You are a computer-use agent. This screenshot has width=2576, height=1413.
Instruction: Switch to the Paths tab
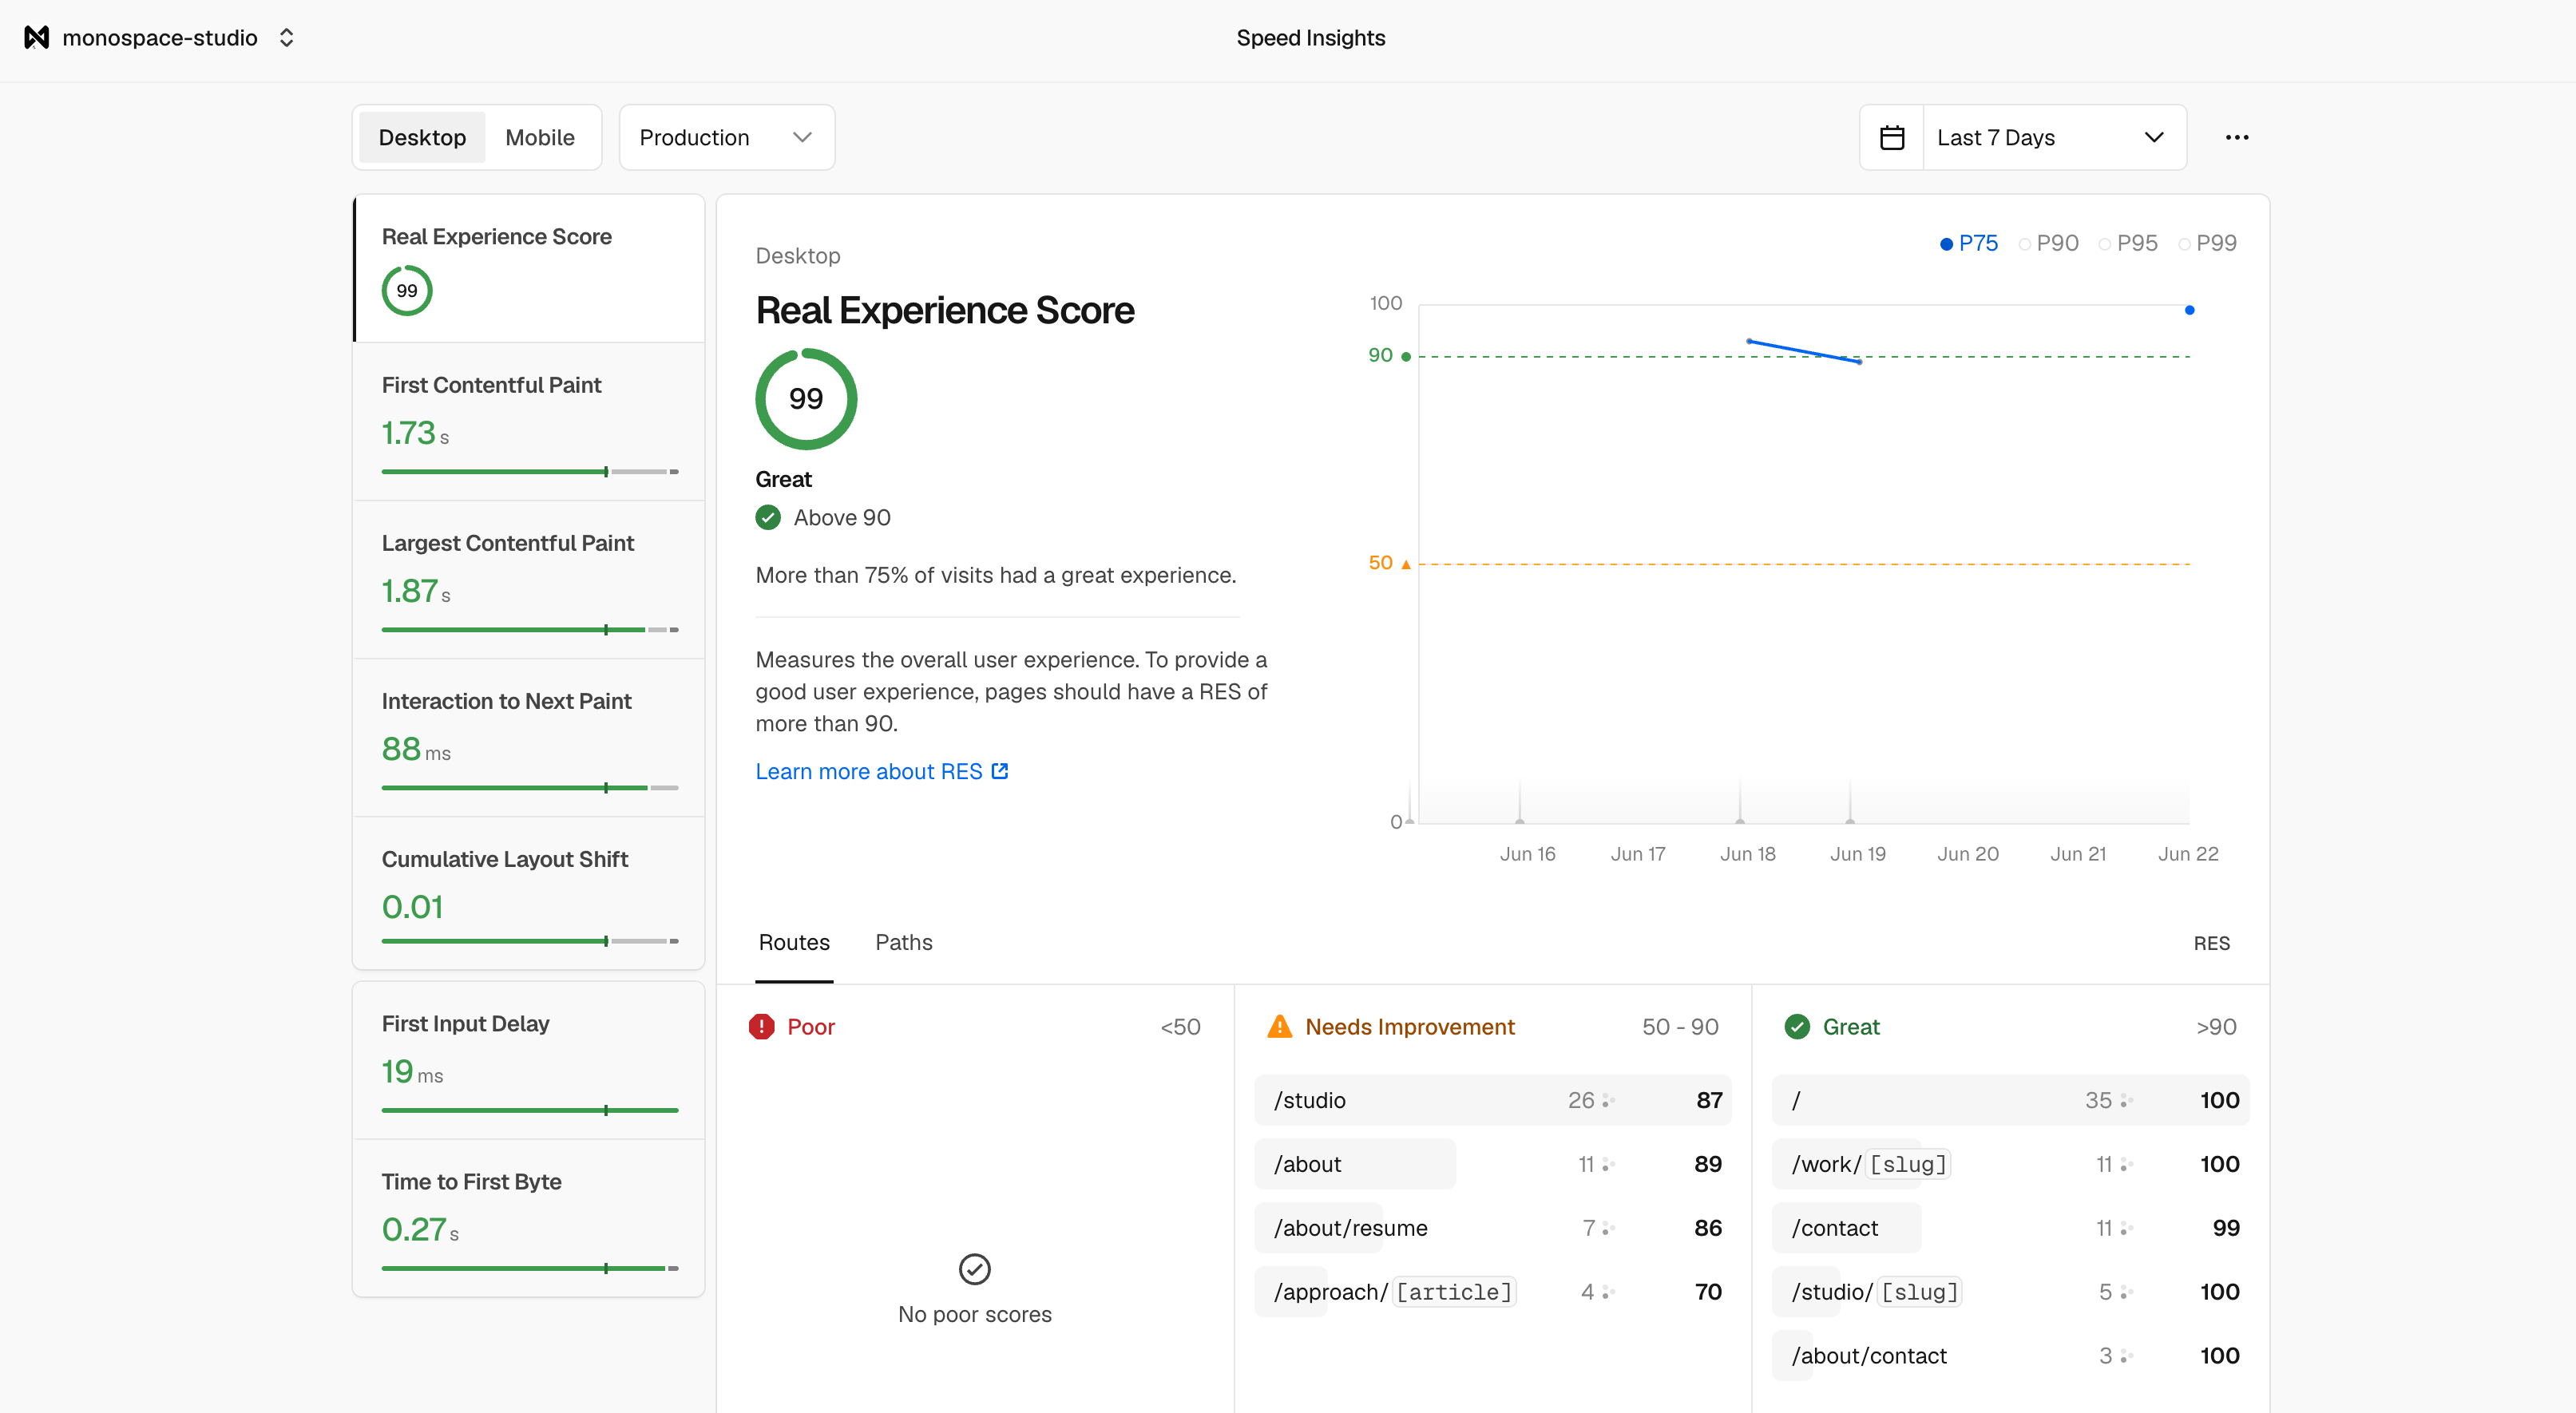903,942
